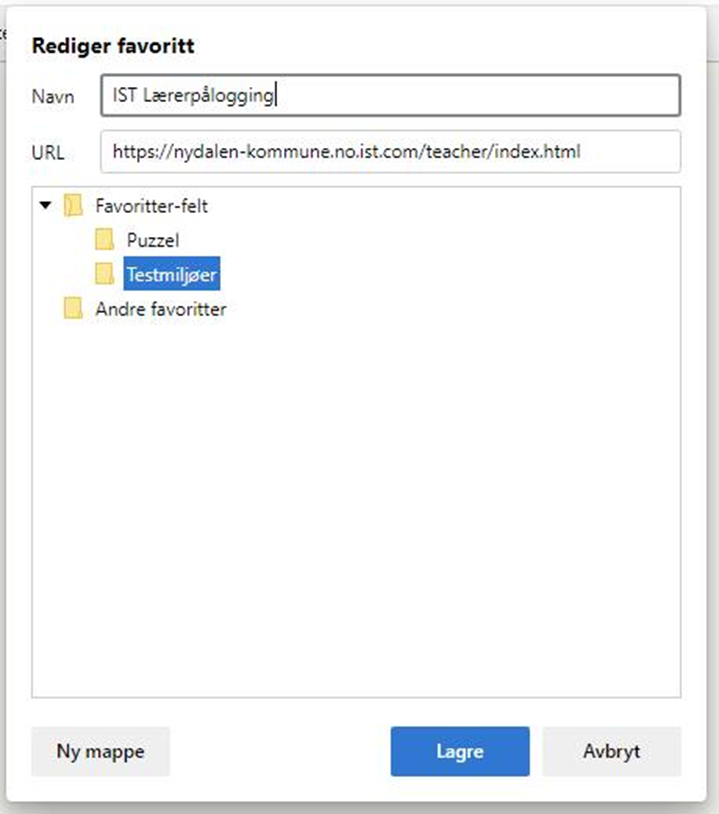Select the Favoritter-felt folder label

coord(151,206)
